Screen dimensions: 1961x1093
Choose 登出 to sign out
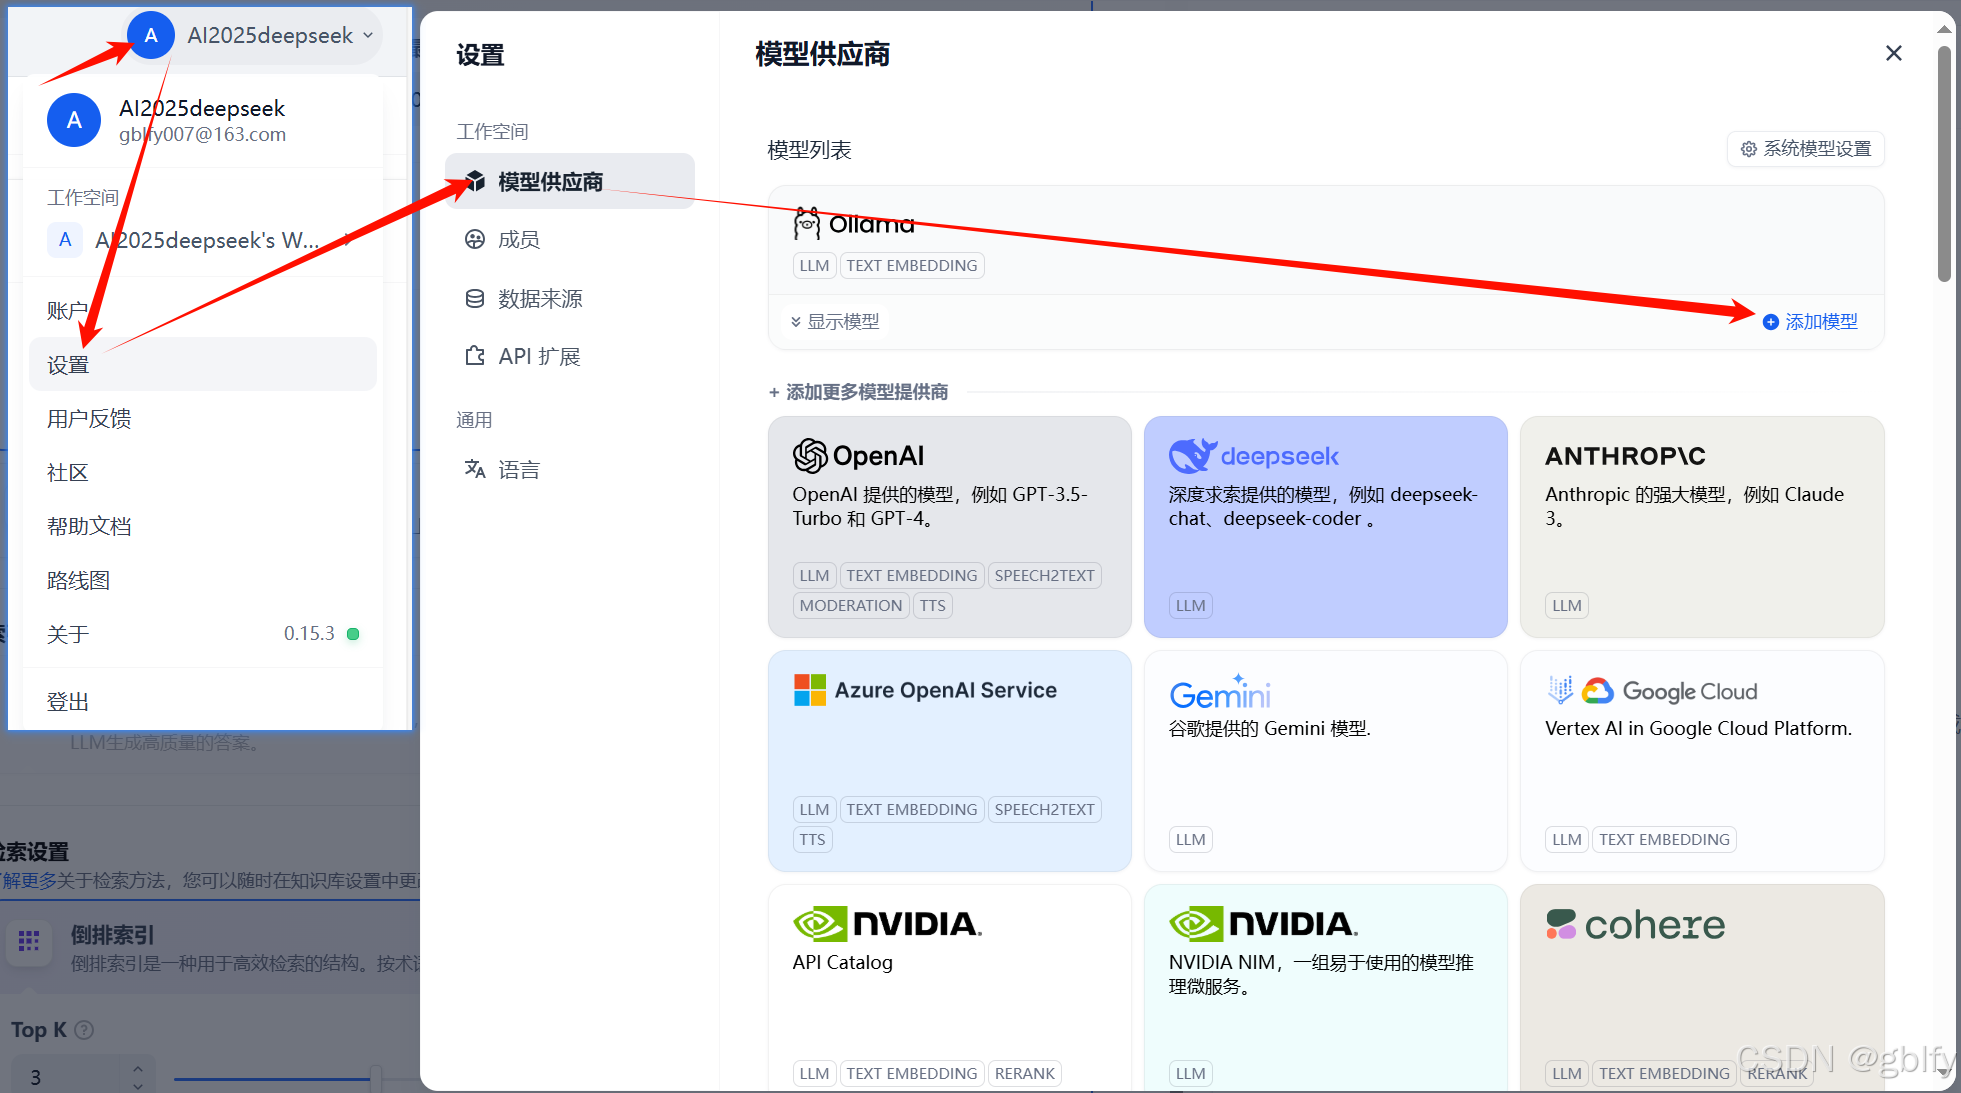click(203, 702)
